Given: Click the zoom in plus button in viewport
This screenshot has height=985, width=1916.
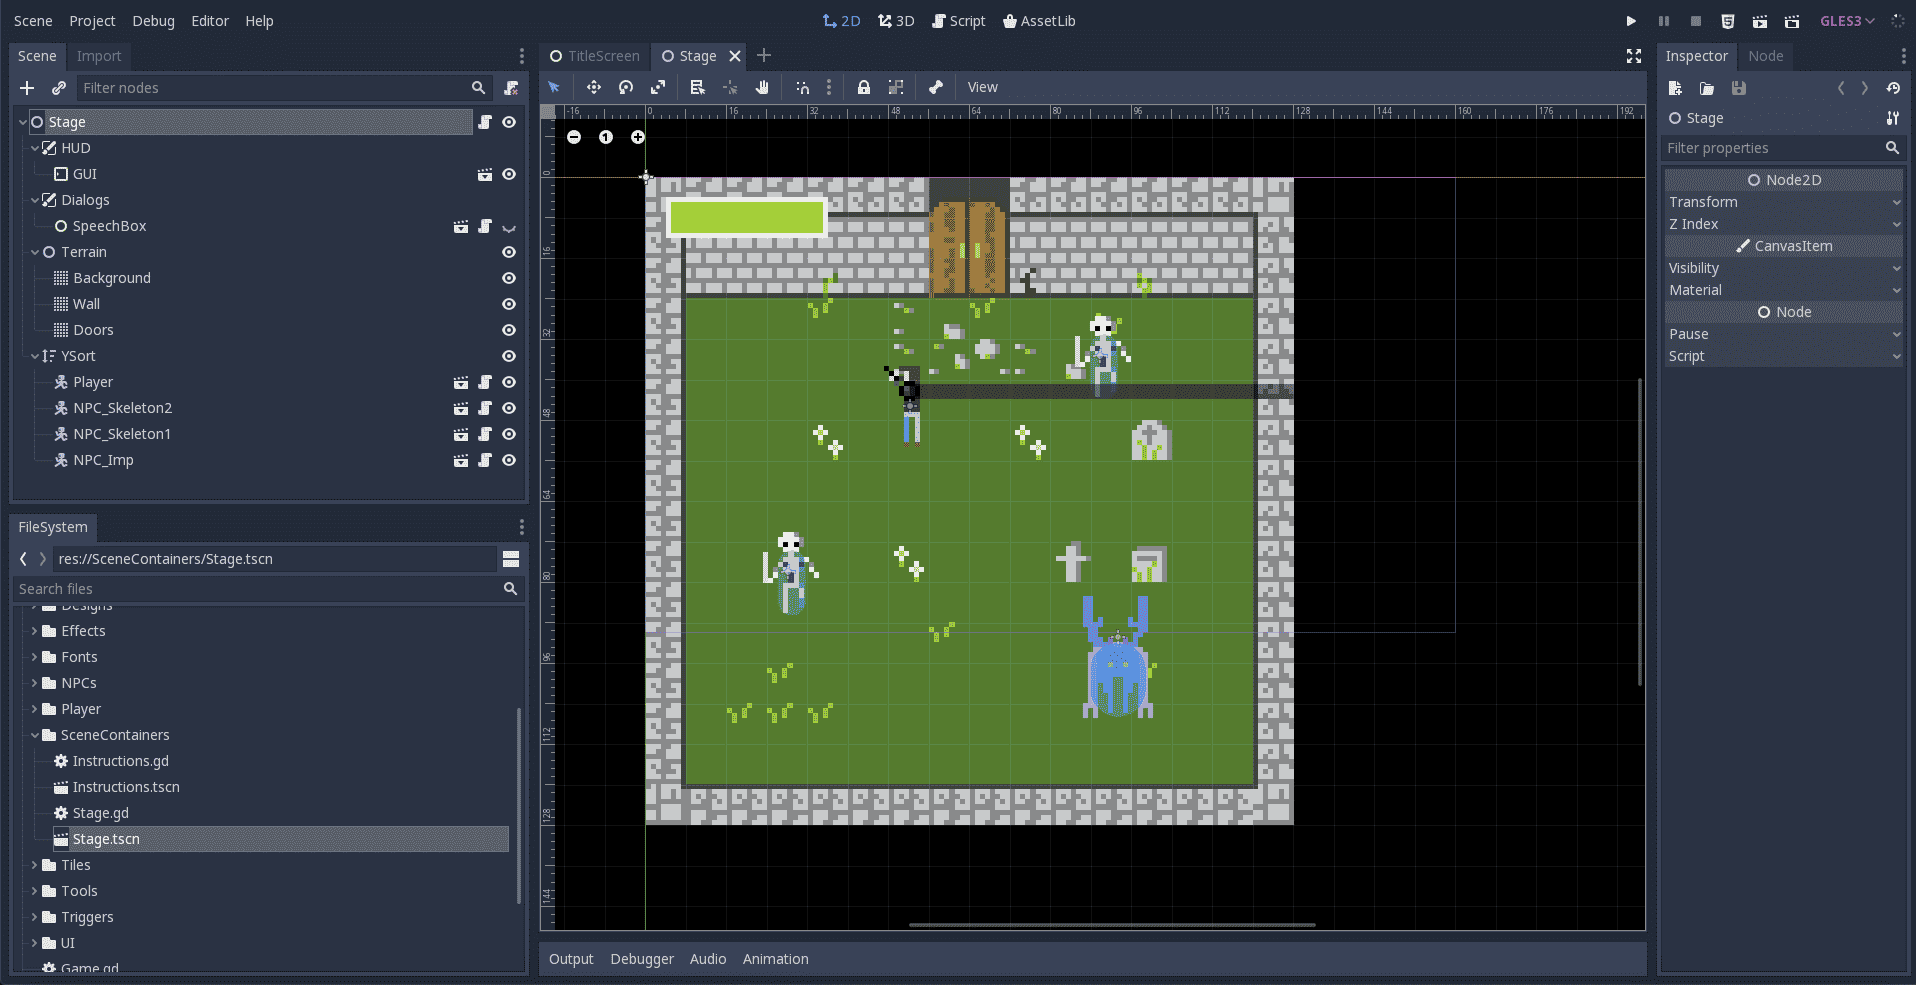Looking at the screenshot, I should pyautogui.click(x=638, y=137).
